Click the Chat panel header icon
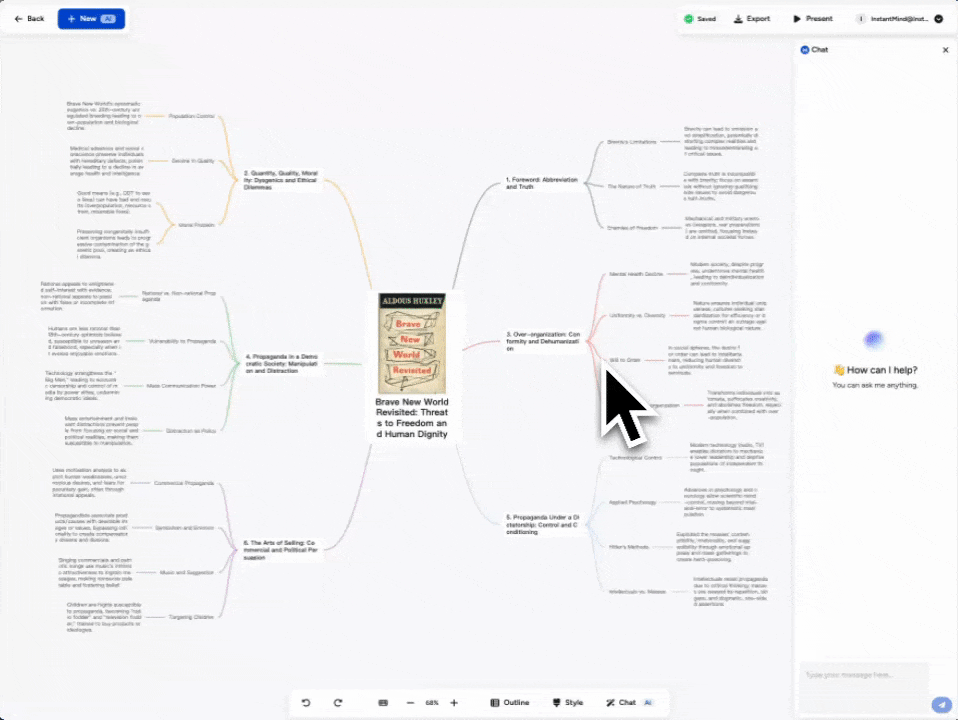The image size is (958, 720). point(805,50)
